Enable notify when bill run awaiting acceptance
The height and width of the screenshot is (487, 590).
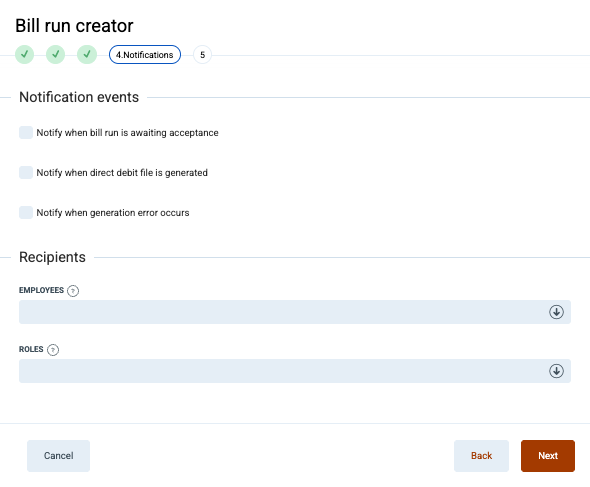coord(26,132)
